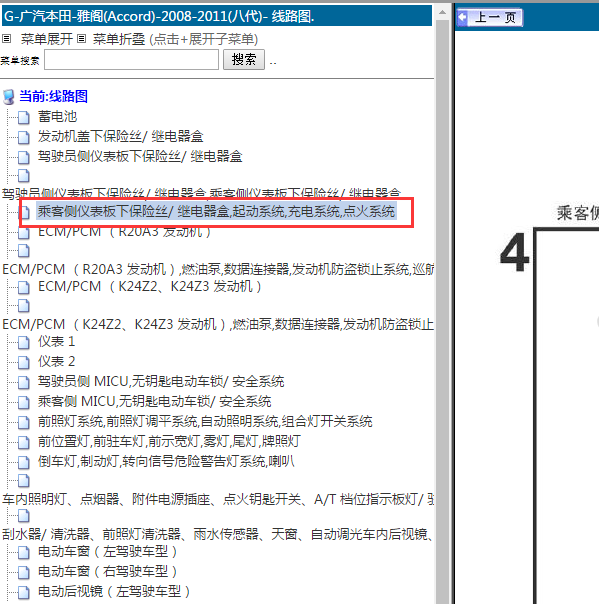The width and height of the screenshot is (599, 604).
Task: Open 车内照明灯、点烟器、附件电源插座 entry
Action: 218,500
